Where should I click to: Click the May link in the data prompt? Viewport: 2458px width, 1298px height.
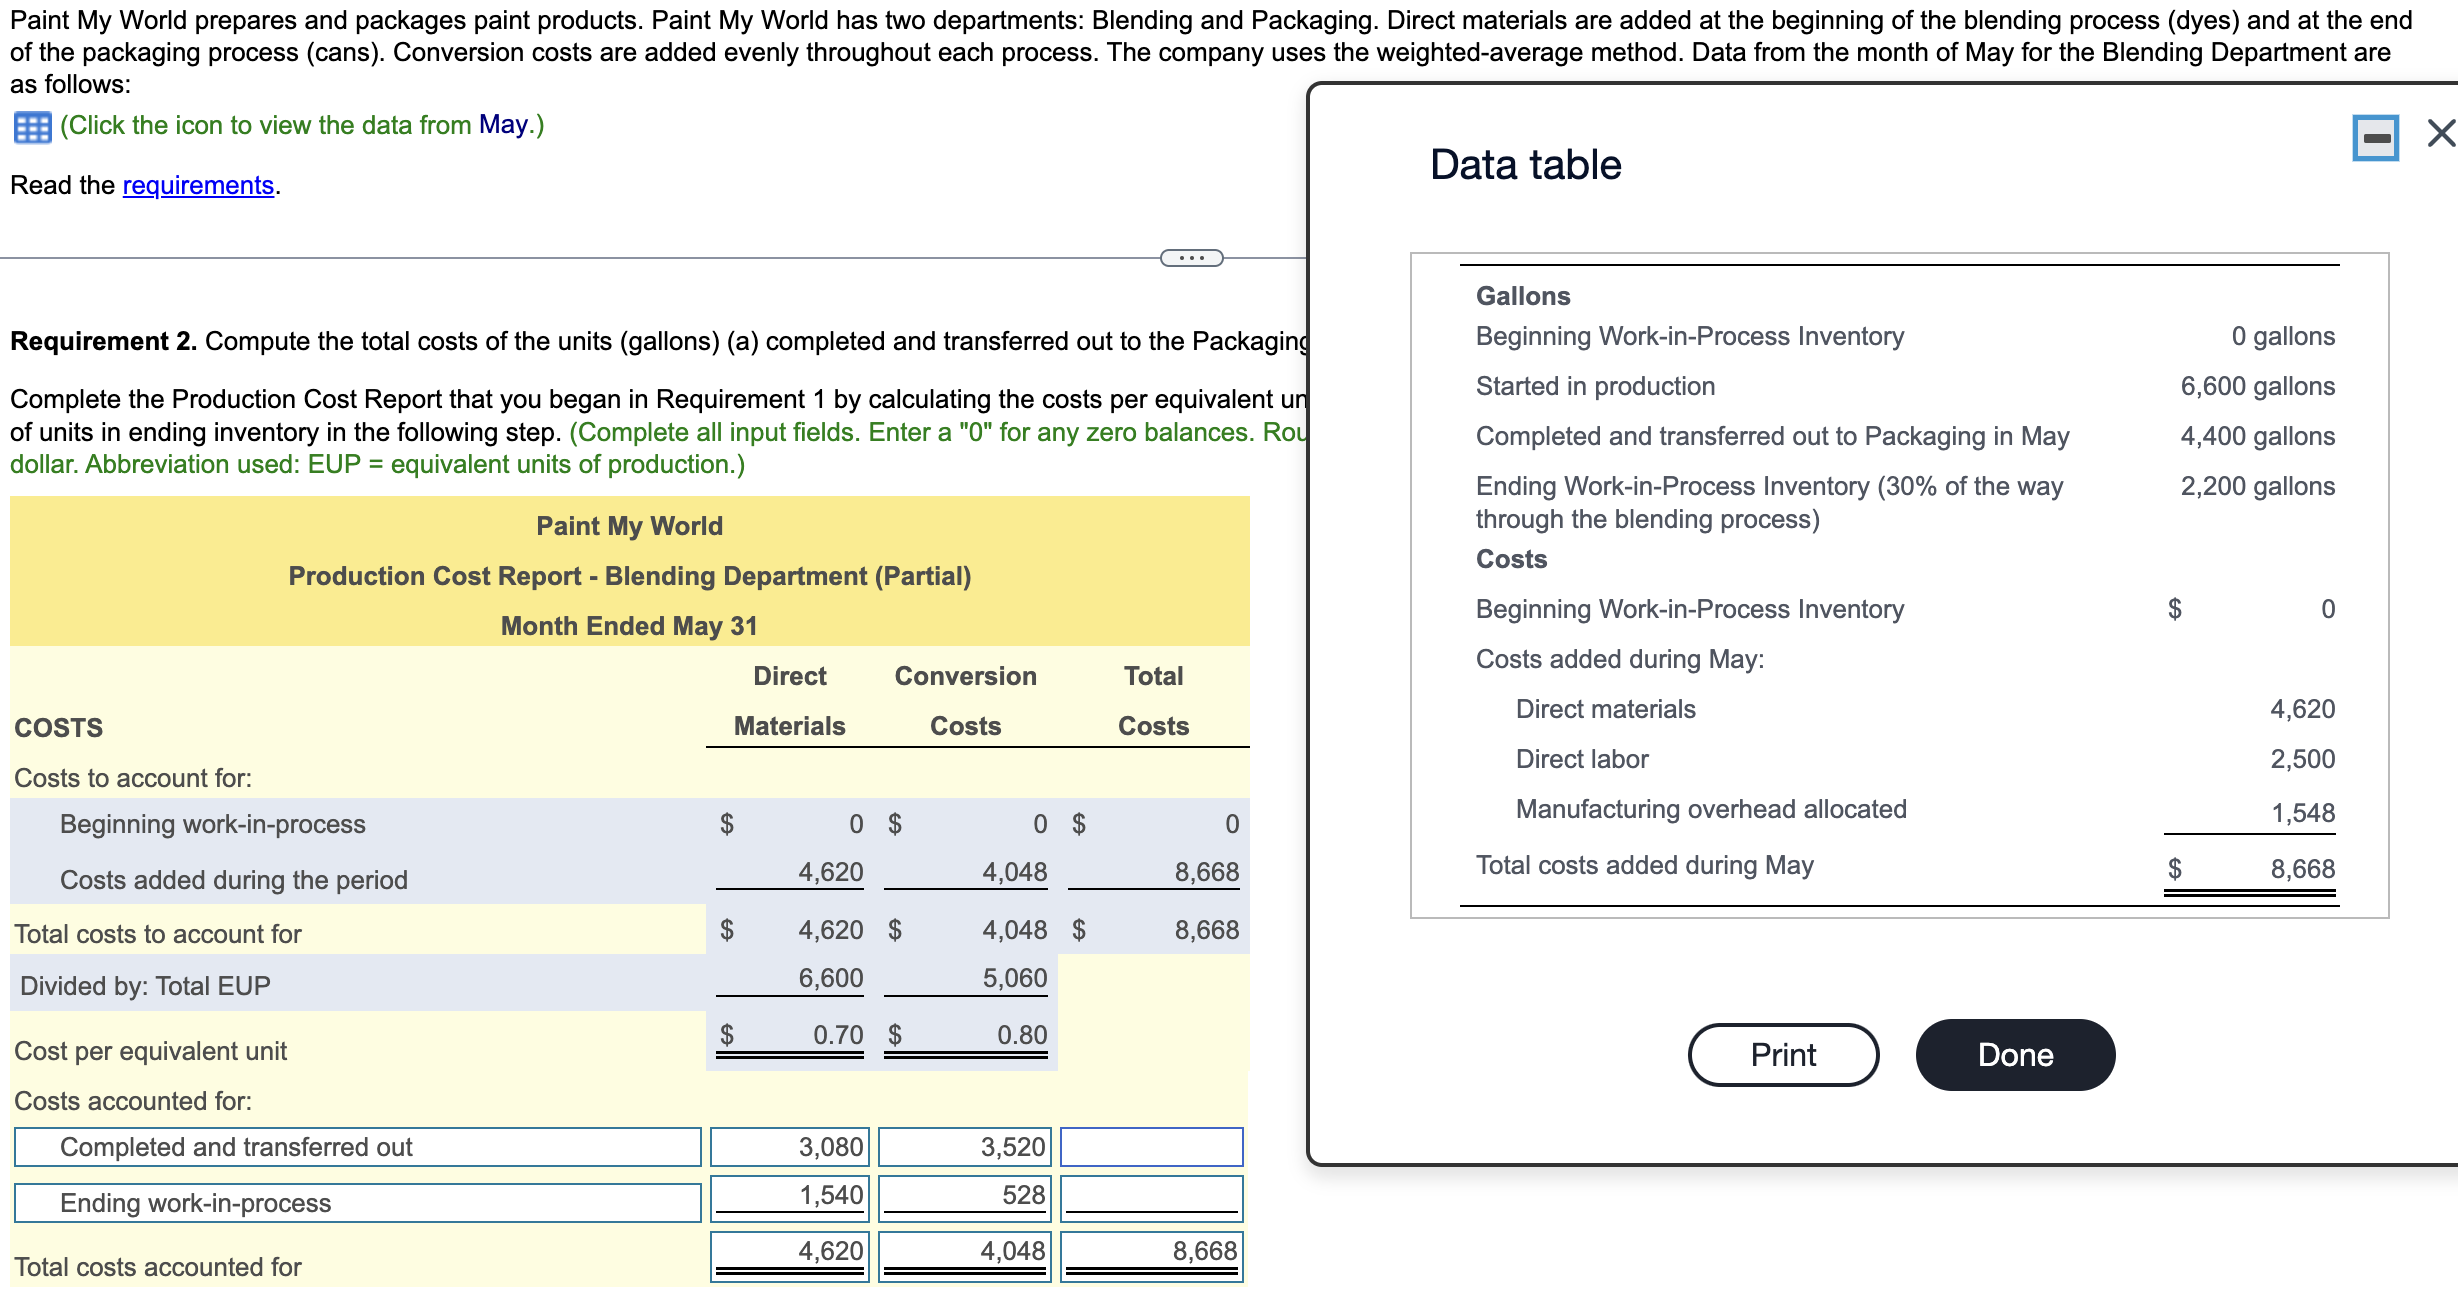pyautogui.click(x=503, y=124)
